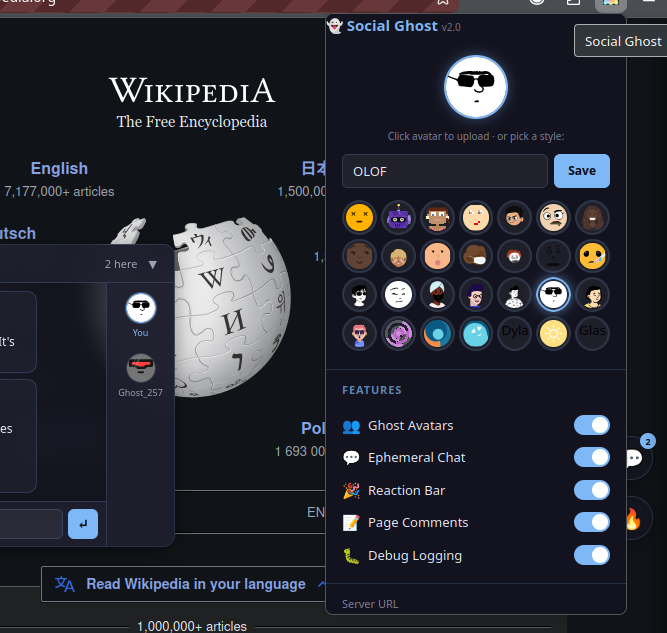Click the Social Ghost extension toolbar icon
667x633 pixels.
pyautogui.click(x=610, y=3)
